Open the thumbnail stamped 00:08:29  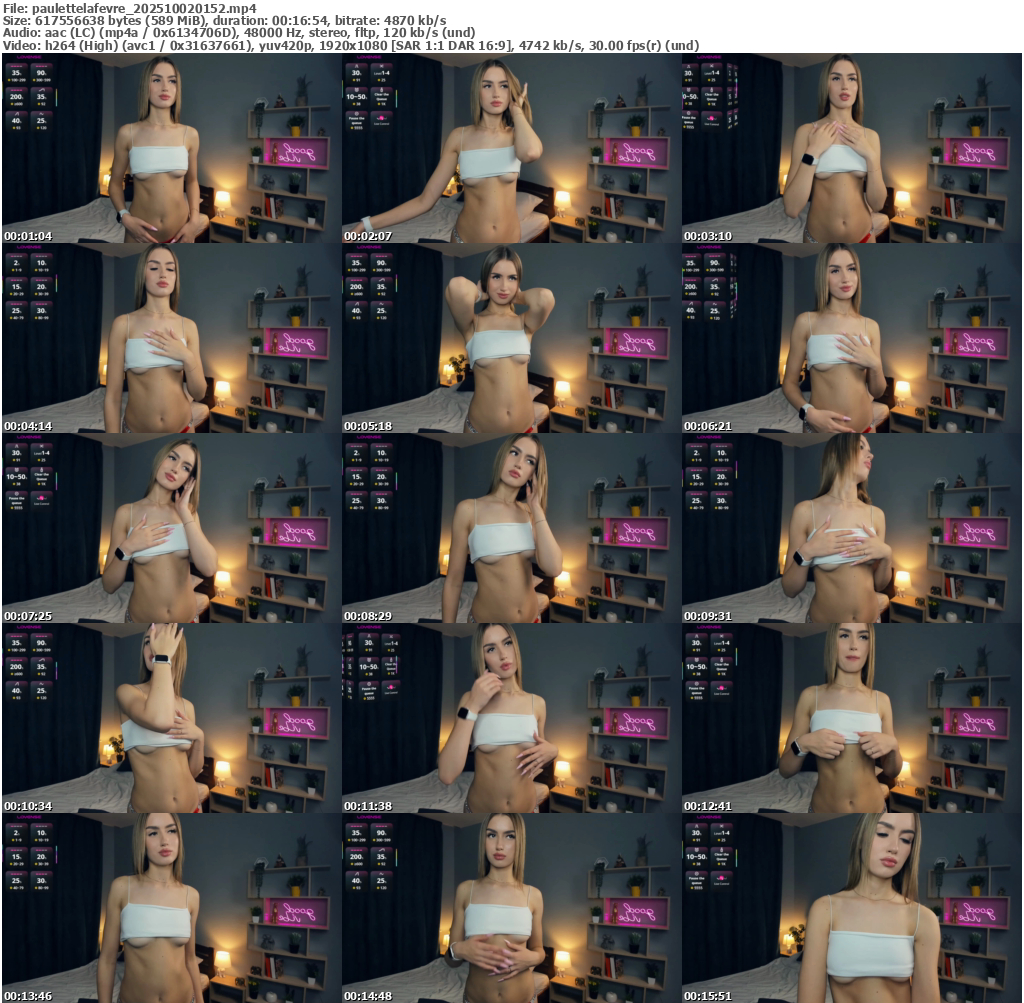coord(511,528)
